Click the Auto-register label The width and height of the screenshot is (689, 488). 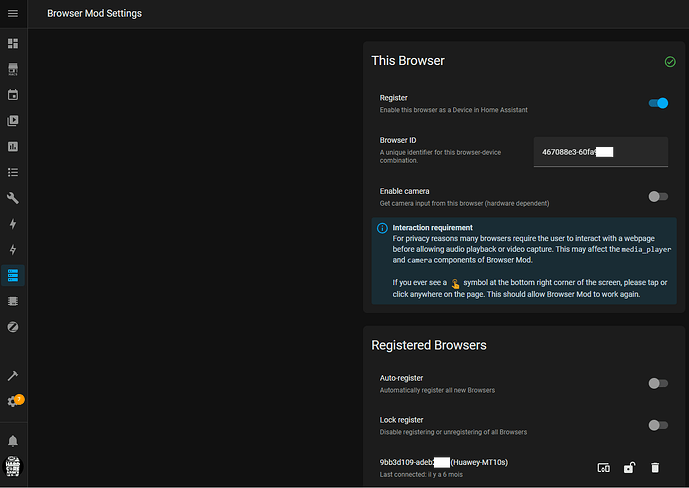401,378
